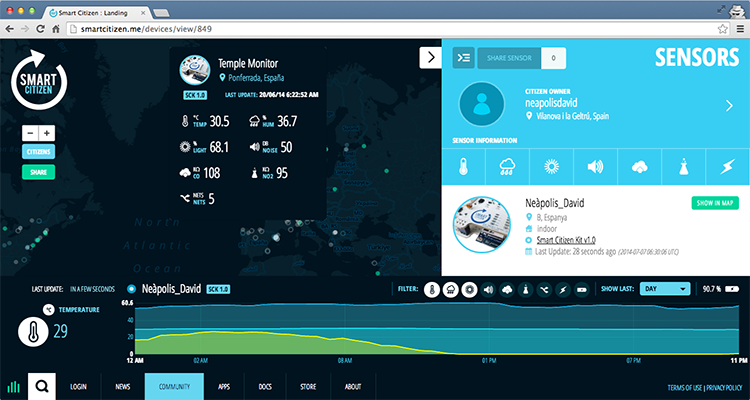Open the Privacy Policy link
This screenshot has height=400, width=750.
click(724, 388)
